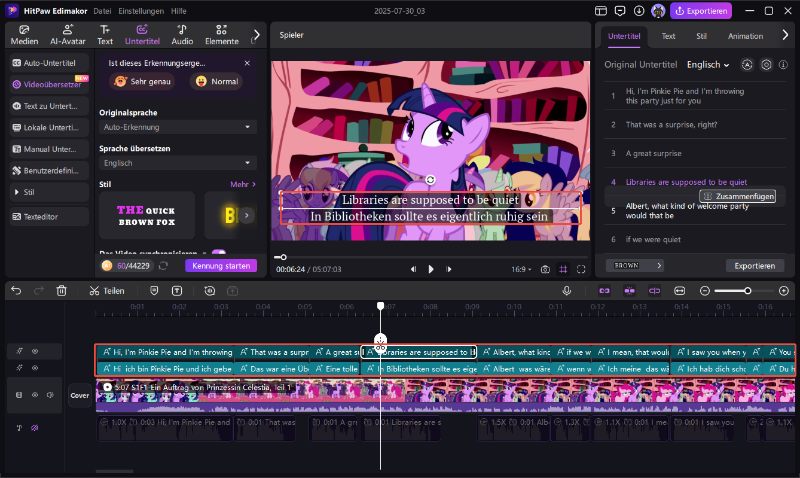The image size is (800, 478).
Task: Start voice recording with microphone icon
Action: coord(566,291)
